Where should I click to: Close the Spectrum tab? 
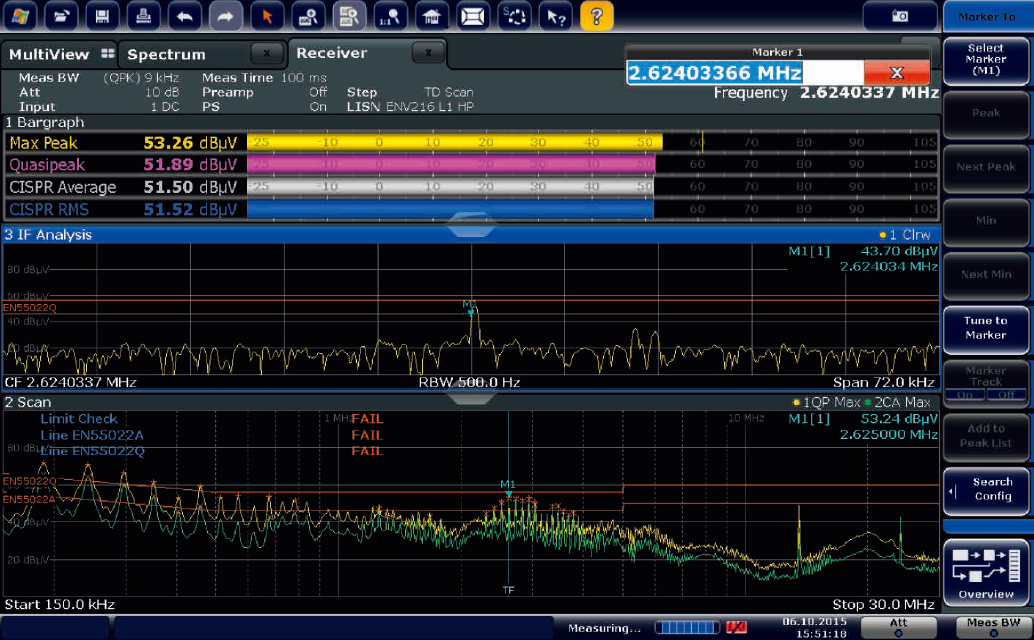[266, 53]
